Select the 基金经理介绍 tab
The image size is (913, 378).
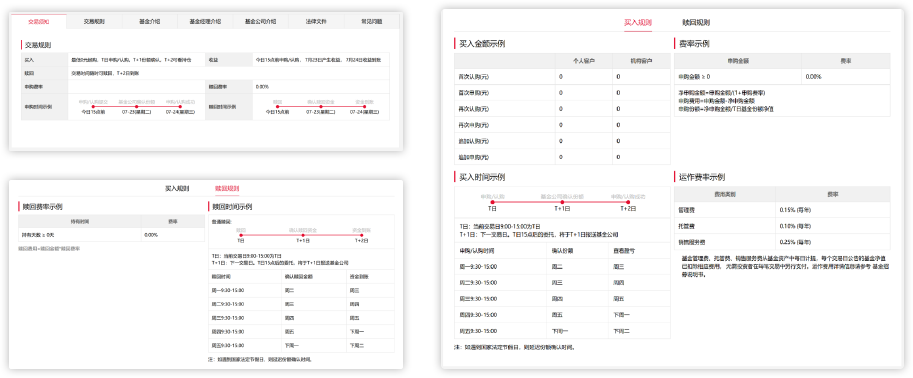click(205, 21)
